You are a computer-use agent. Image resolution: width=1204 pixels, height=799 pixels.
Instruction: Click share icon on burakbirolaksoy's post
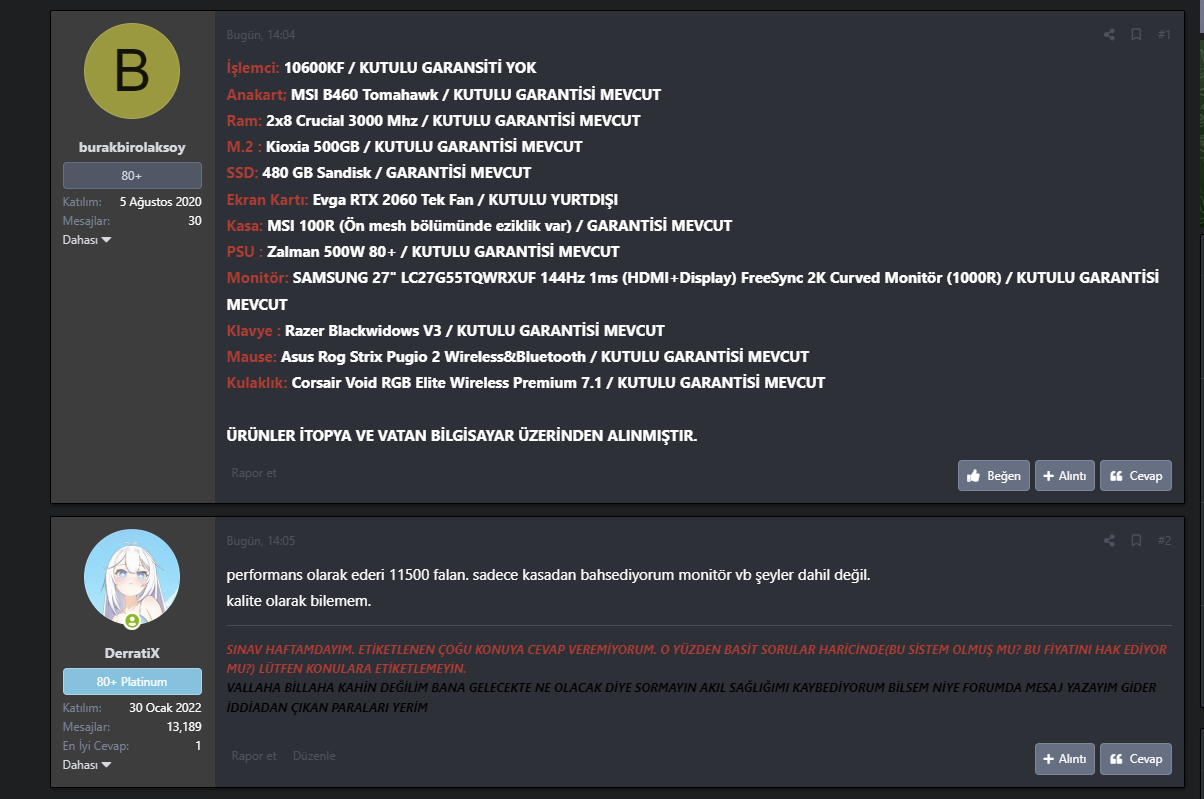[x=1109, y=35]
